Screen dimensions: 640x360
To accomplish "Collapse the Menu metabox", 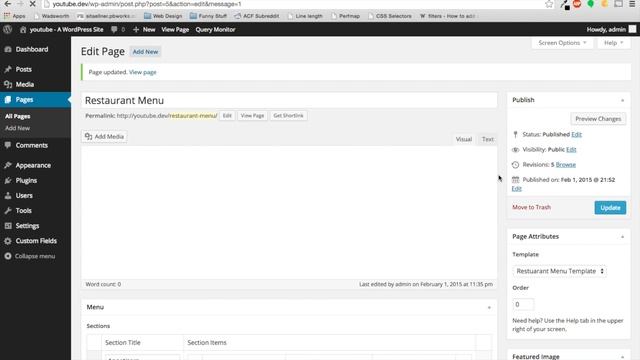I will tap(489, 307).
